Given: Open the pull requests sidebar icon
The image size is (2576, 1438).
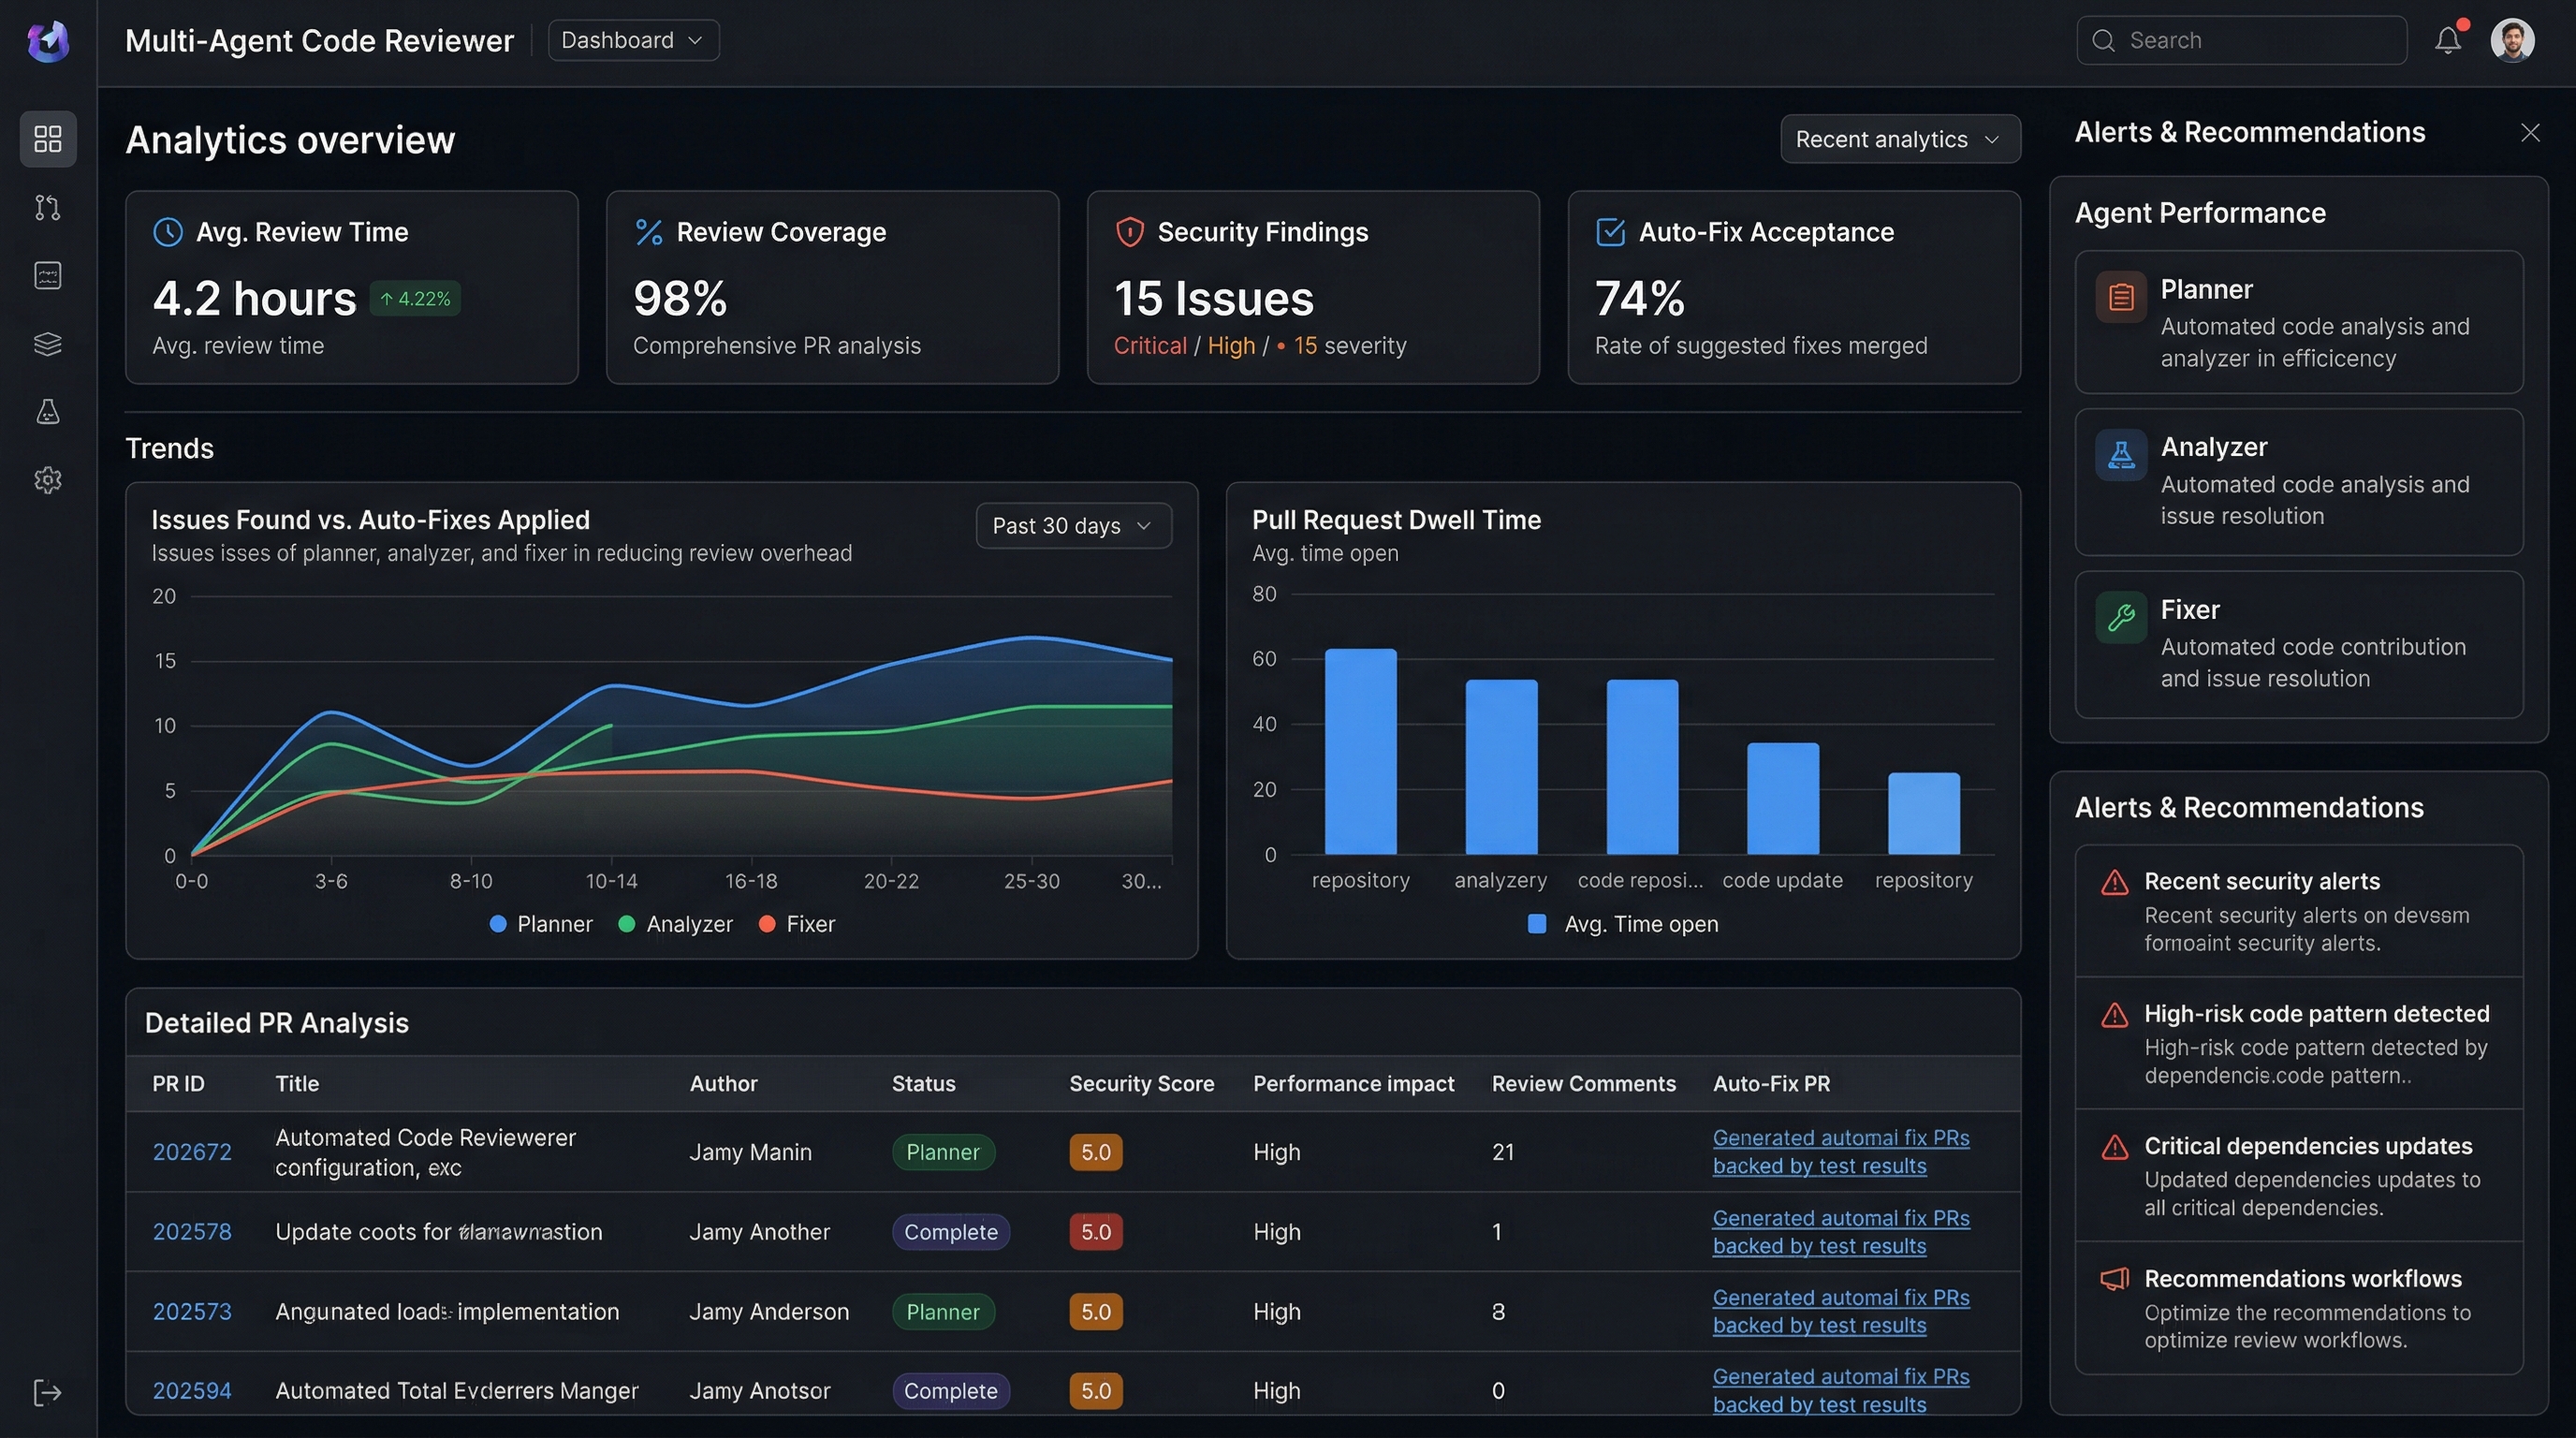Looking at the screenshot, I should pyautogui.click(x=47, y=207).
